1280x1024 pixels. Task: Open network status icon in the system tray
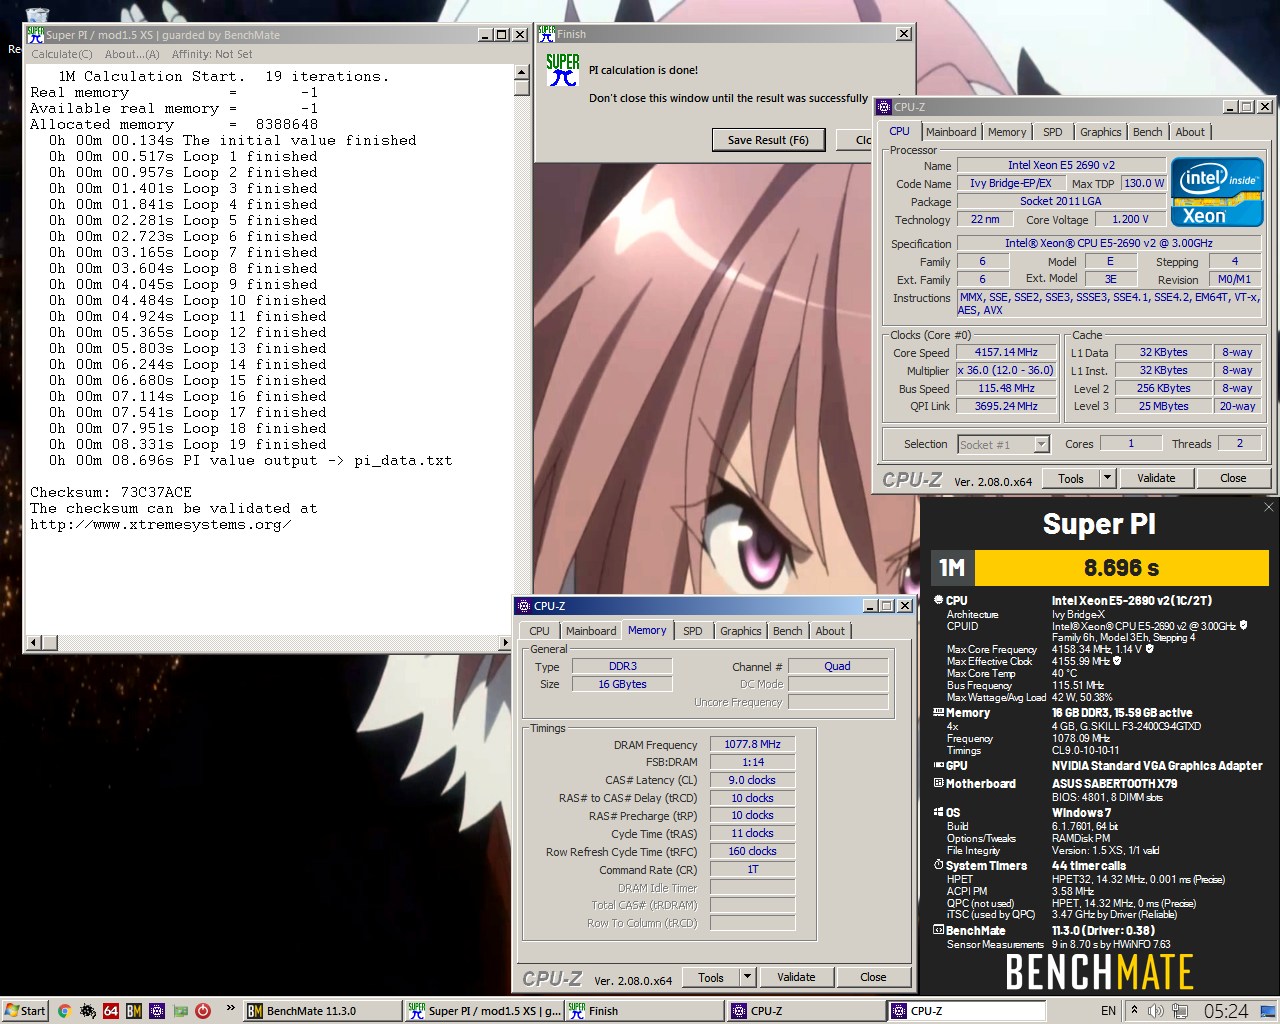1180,1011
